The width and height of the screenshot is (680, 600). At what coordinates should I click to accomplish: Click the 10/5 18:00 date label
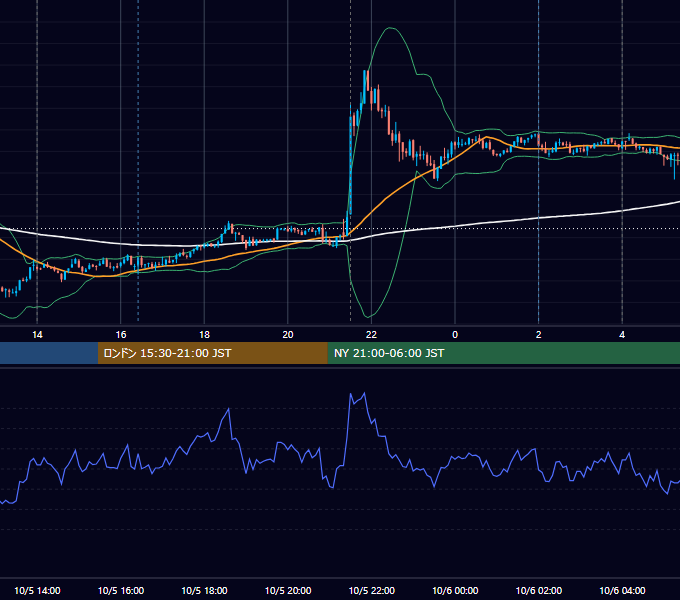pyautogui.click(x=204, y=590)
